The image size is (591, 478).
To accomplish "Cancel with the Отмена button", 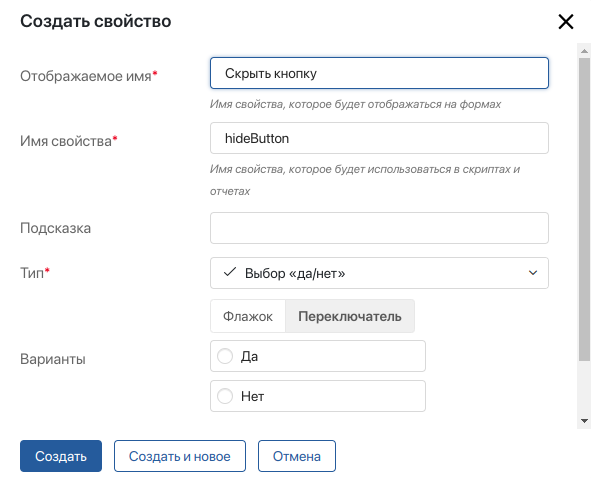I will coord(297,456).
